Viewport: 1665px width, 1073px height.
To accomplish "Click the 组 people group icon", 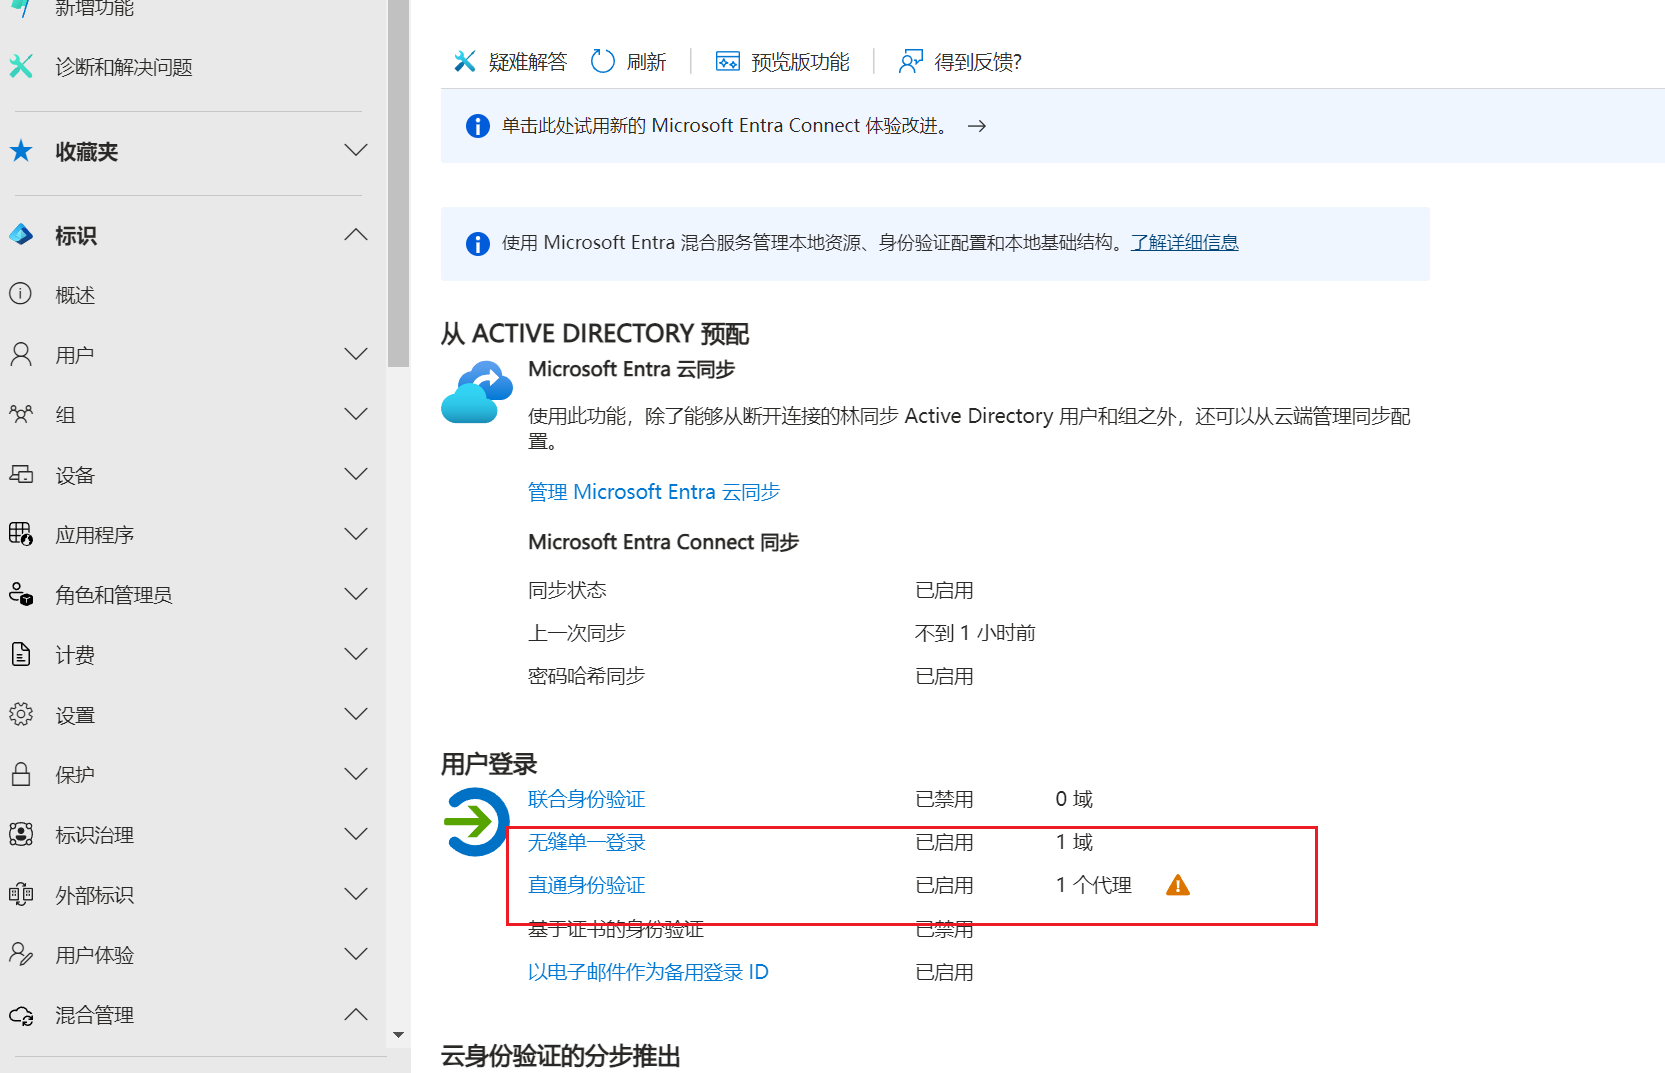I will (x=21, y=414).
